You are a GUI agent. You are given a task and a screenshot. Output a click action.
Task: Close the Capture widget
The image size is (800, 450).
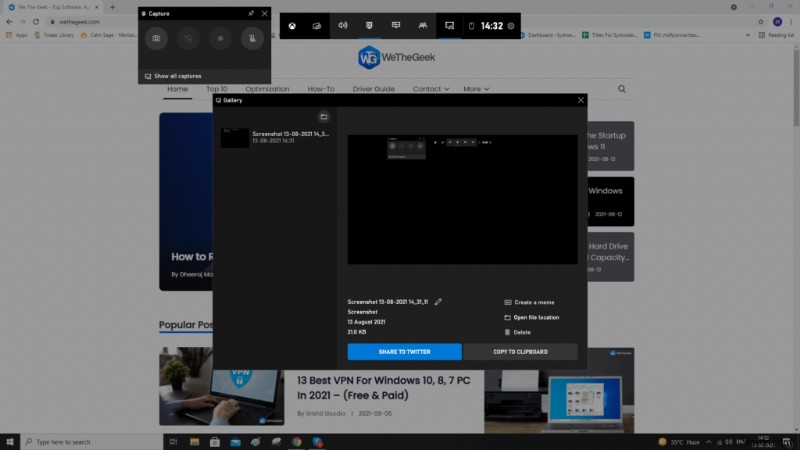pos(264,13)
